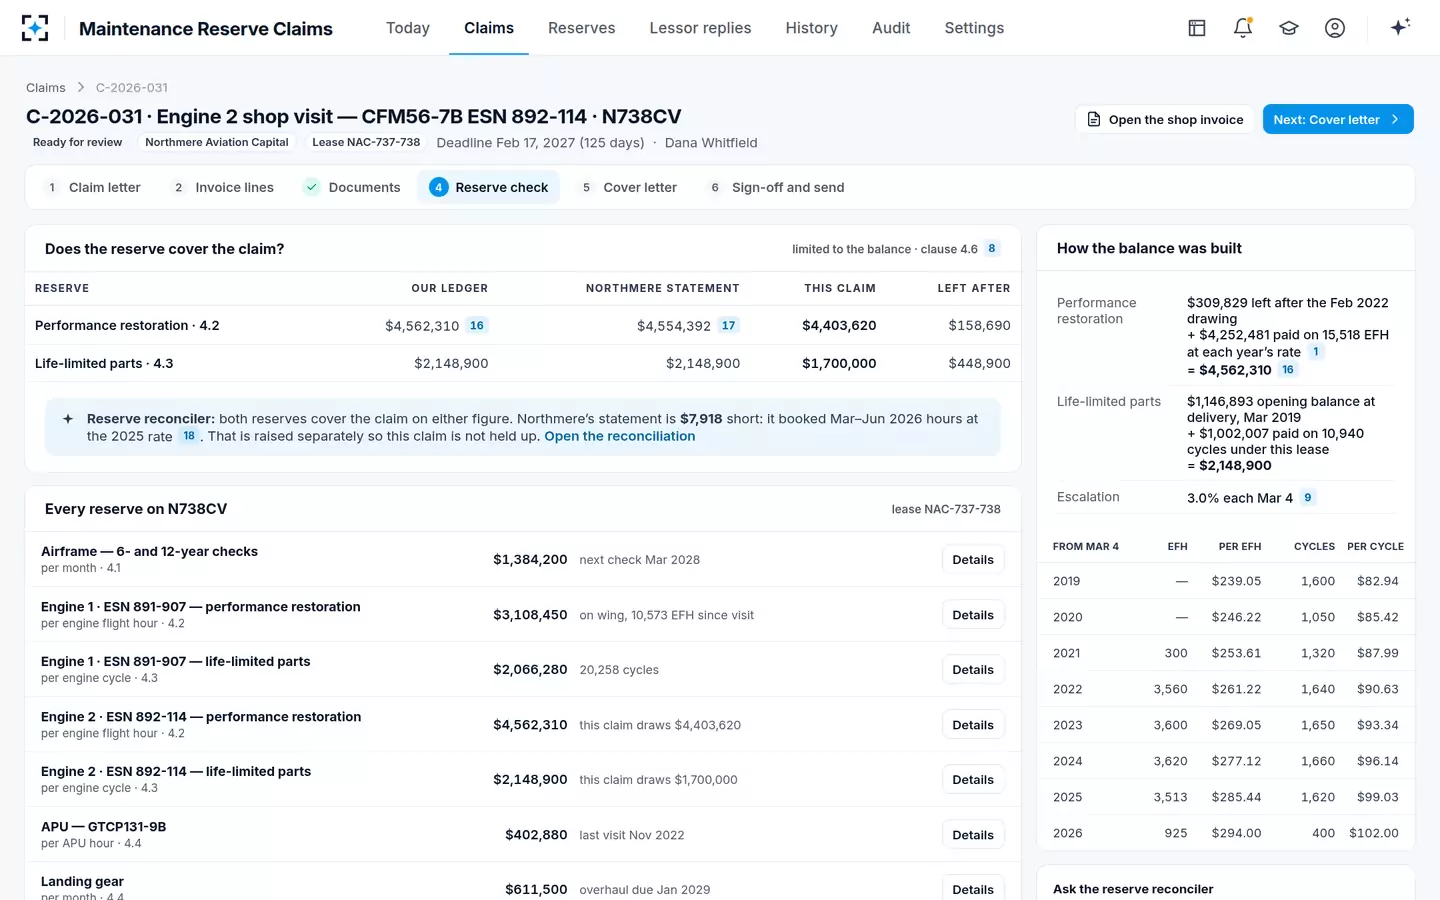1440x900 pixels.
Task: Click the $4,403,620 this claim amount
Action: (839, 326)
